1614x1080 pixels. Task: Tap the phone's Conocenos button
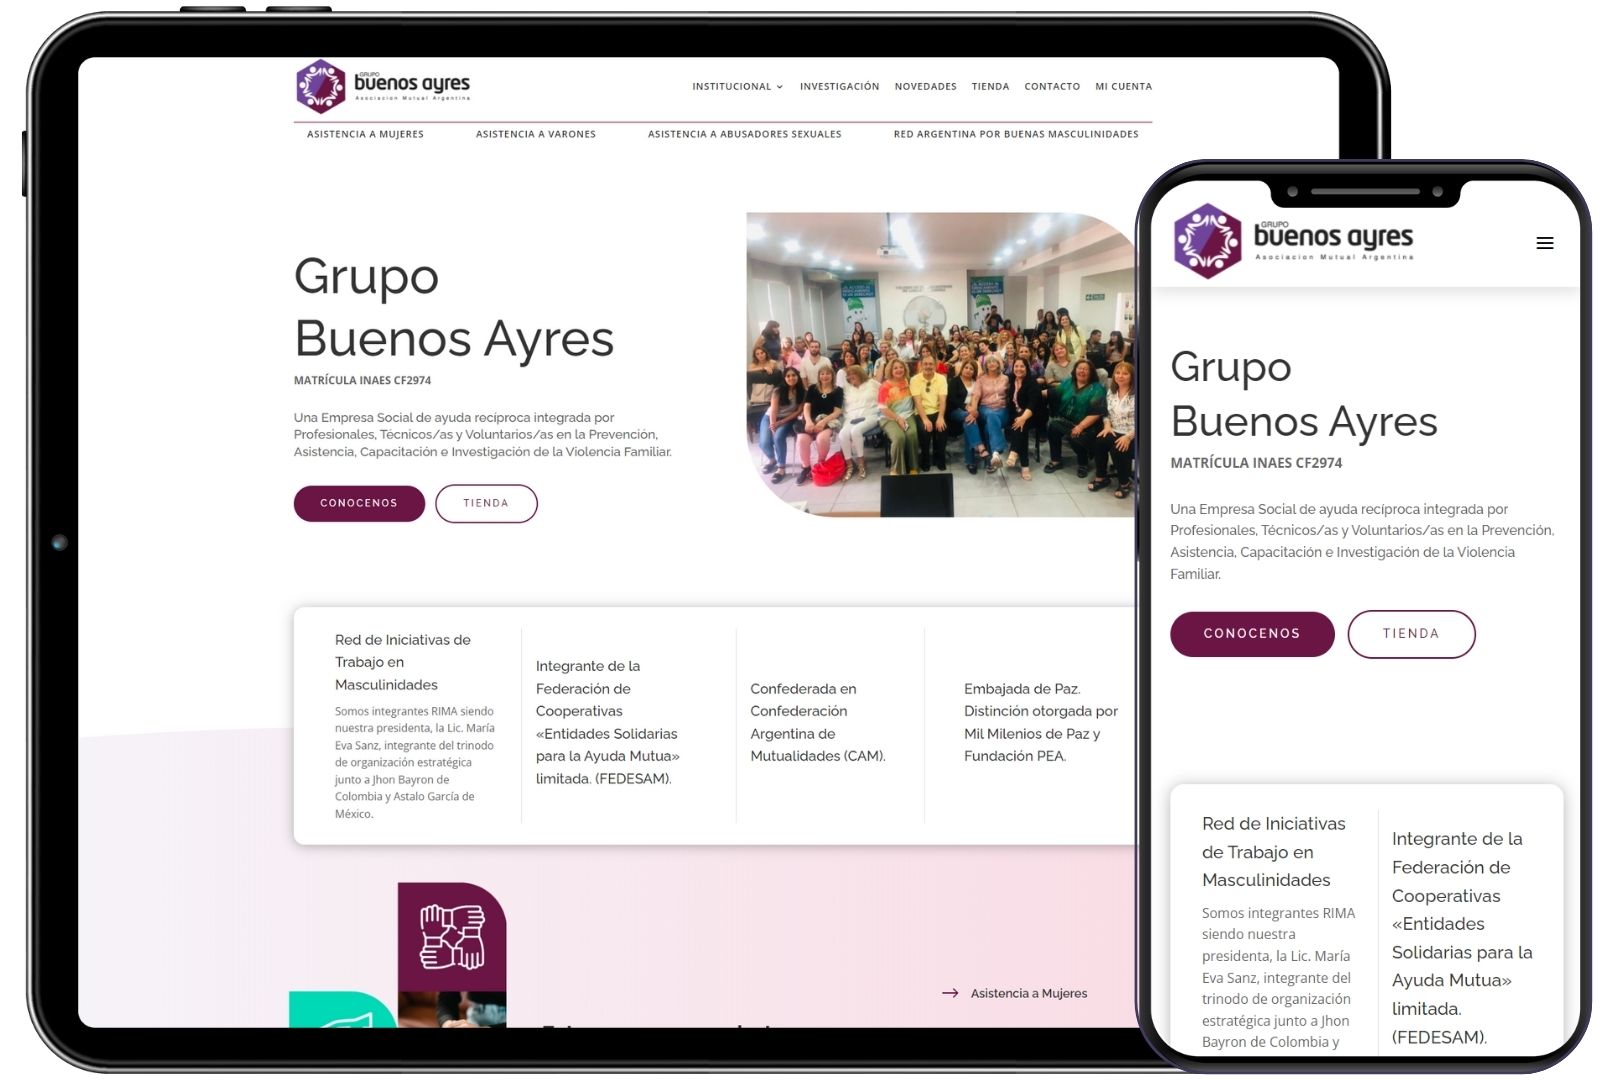1252,634
